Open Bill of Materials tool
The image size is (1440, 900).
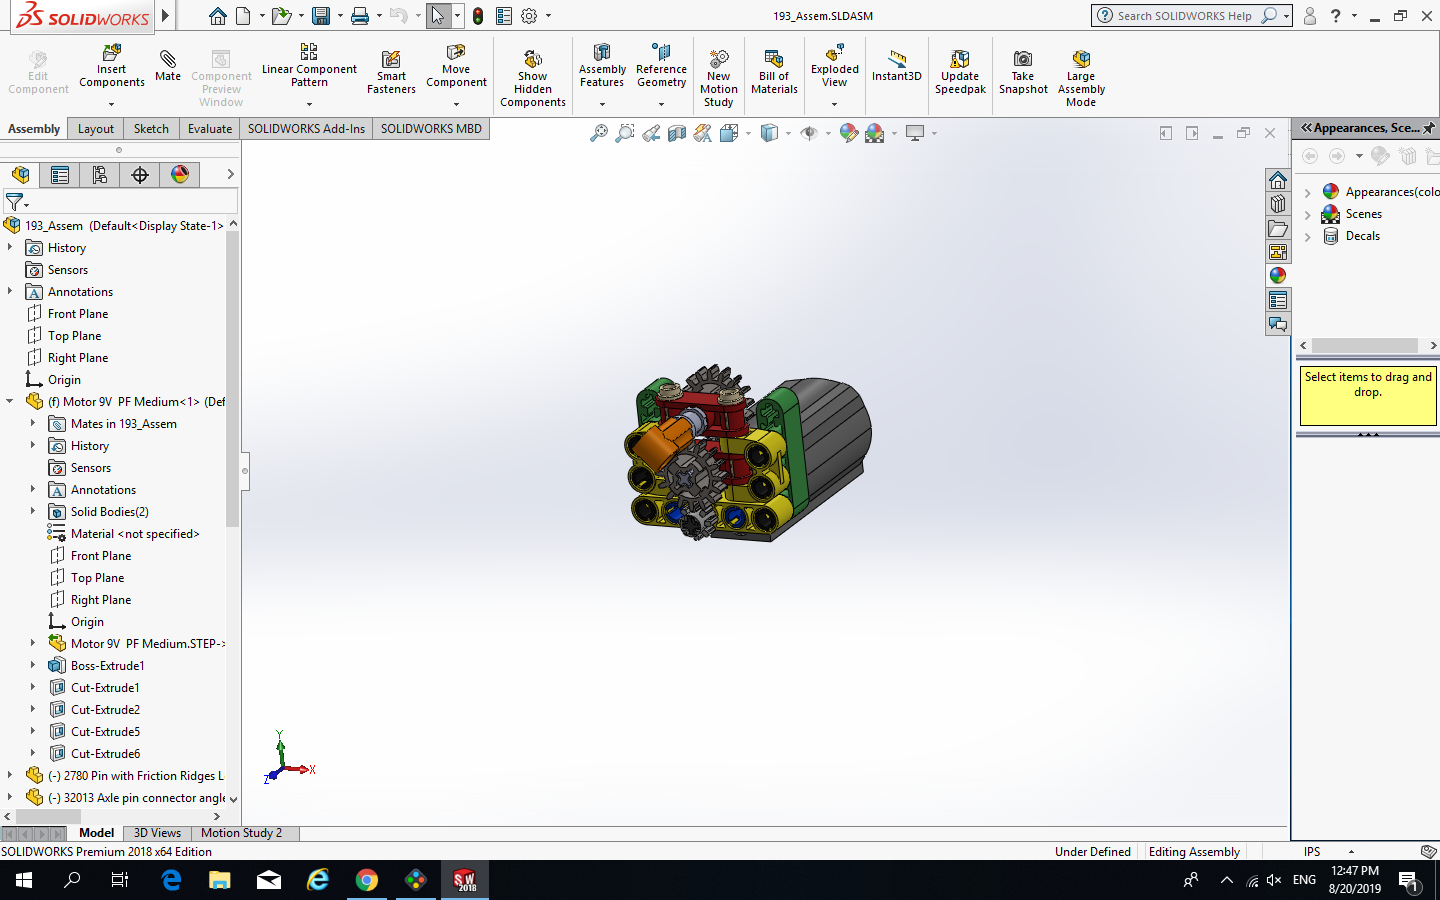click(x=774, y=72)
